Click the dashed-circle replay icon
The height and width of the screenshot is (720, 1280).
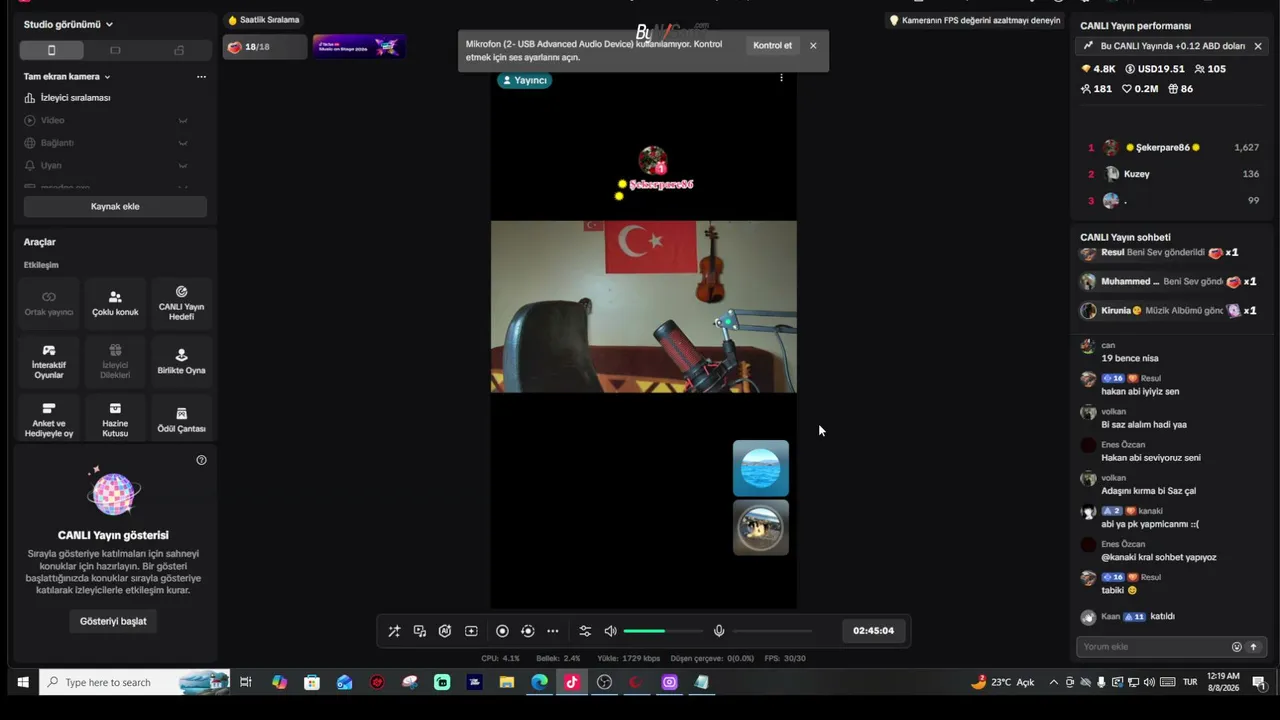(528, 631)
